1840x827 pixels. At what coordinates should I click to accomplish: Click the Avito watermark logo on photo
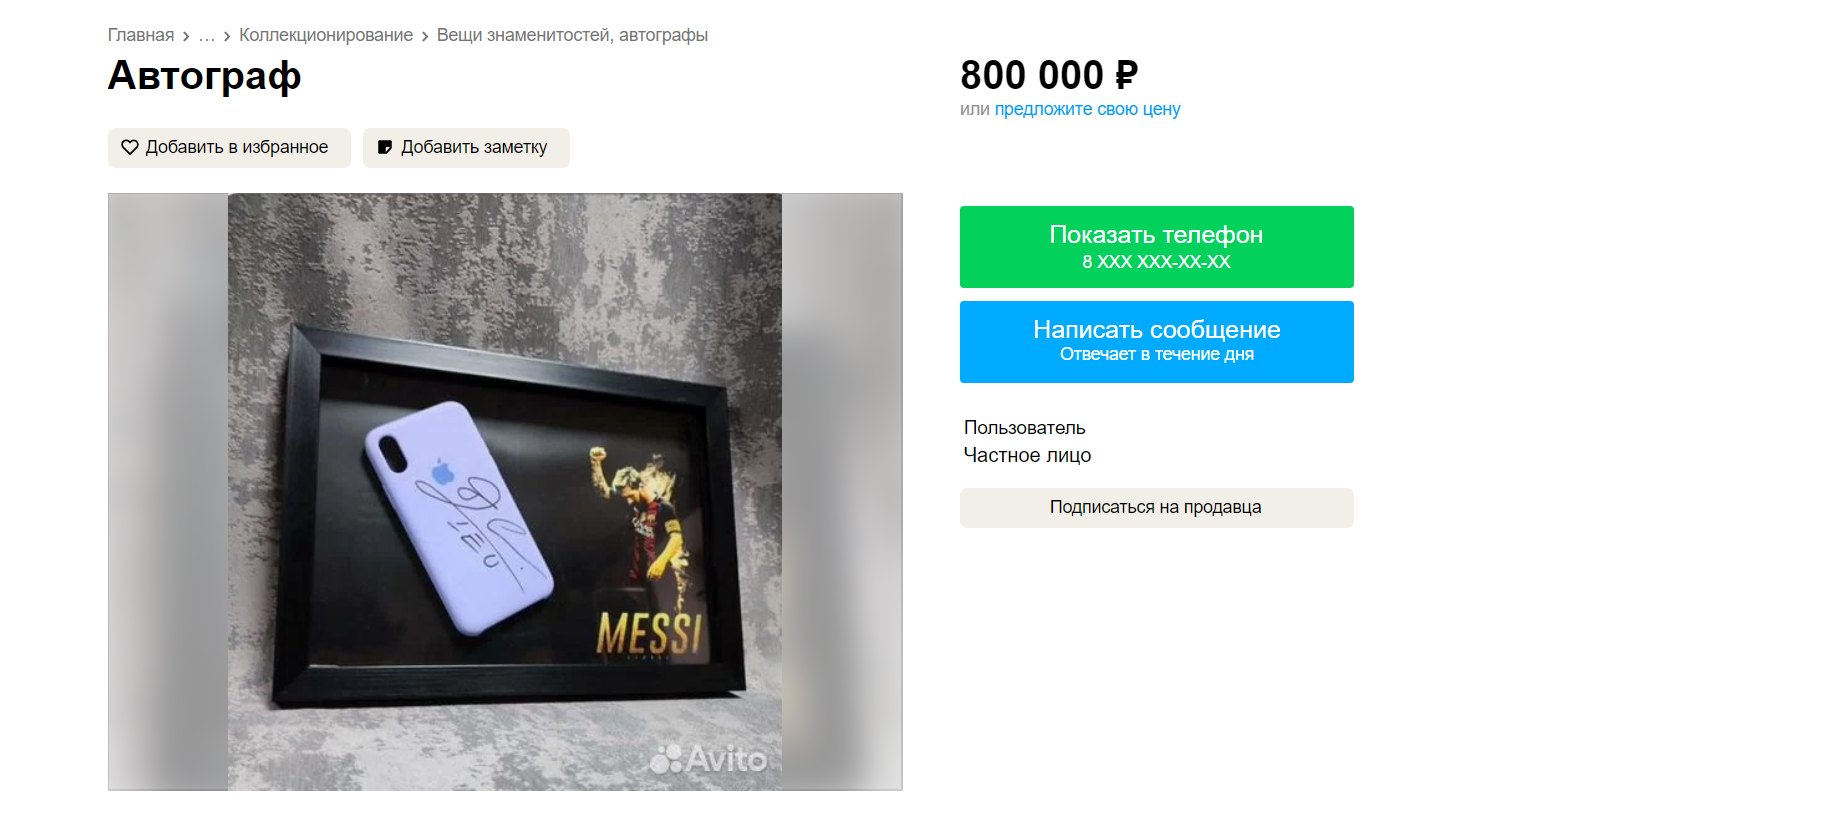[x=709, y=759]
